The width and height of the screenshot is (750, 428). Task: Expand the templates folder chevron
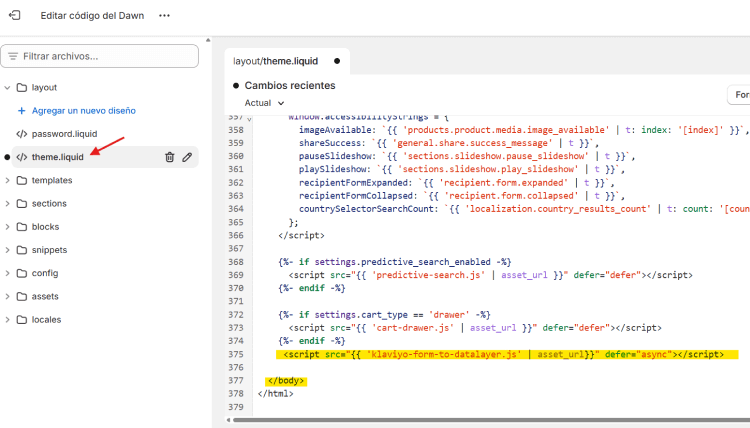point(7,180)
